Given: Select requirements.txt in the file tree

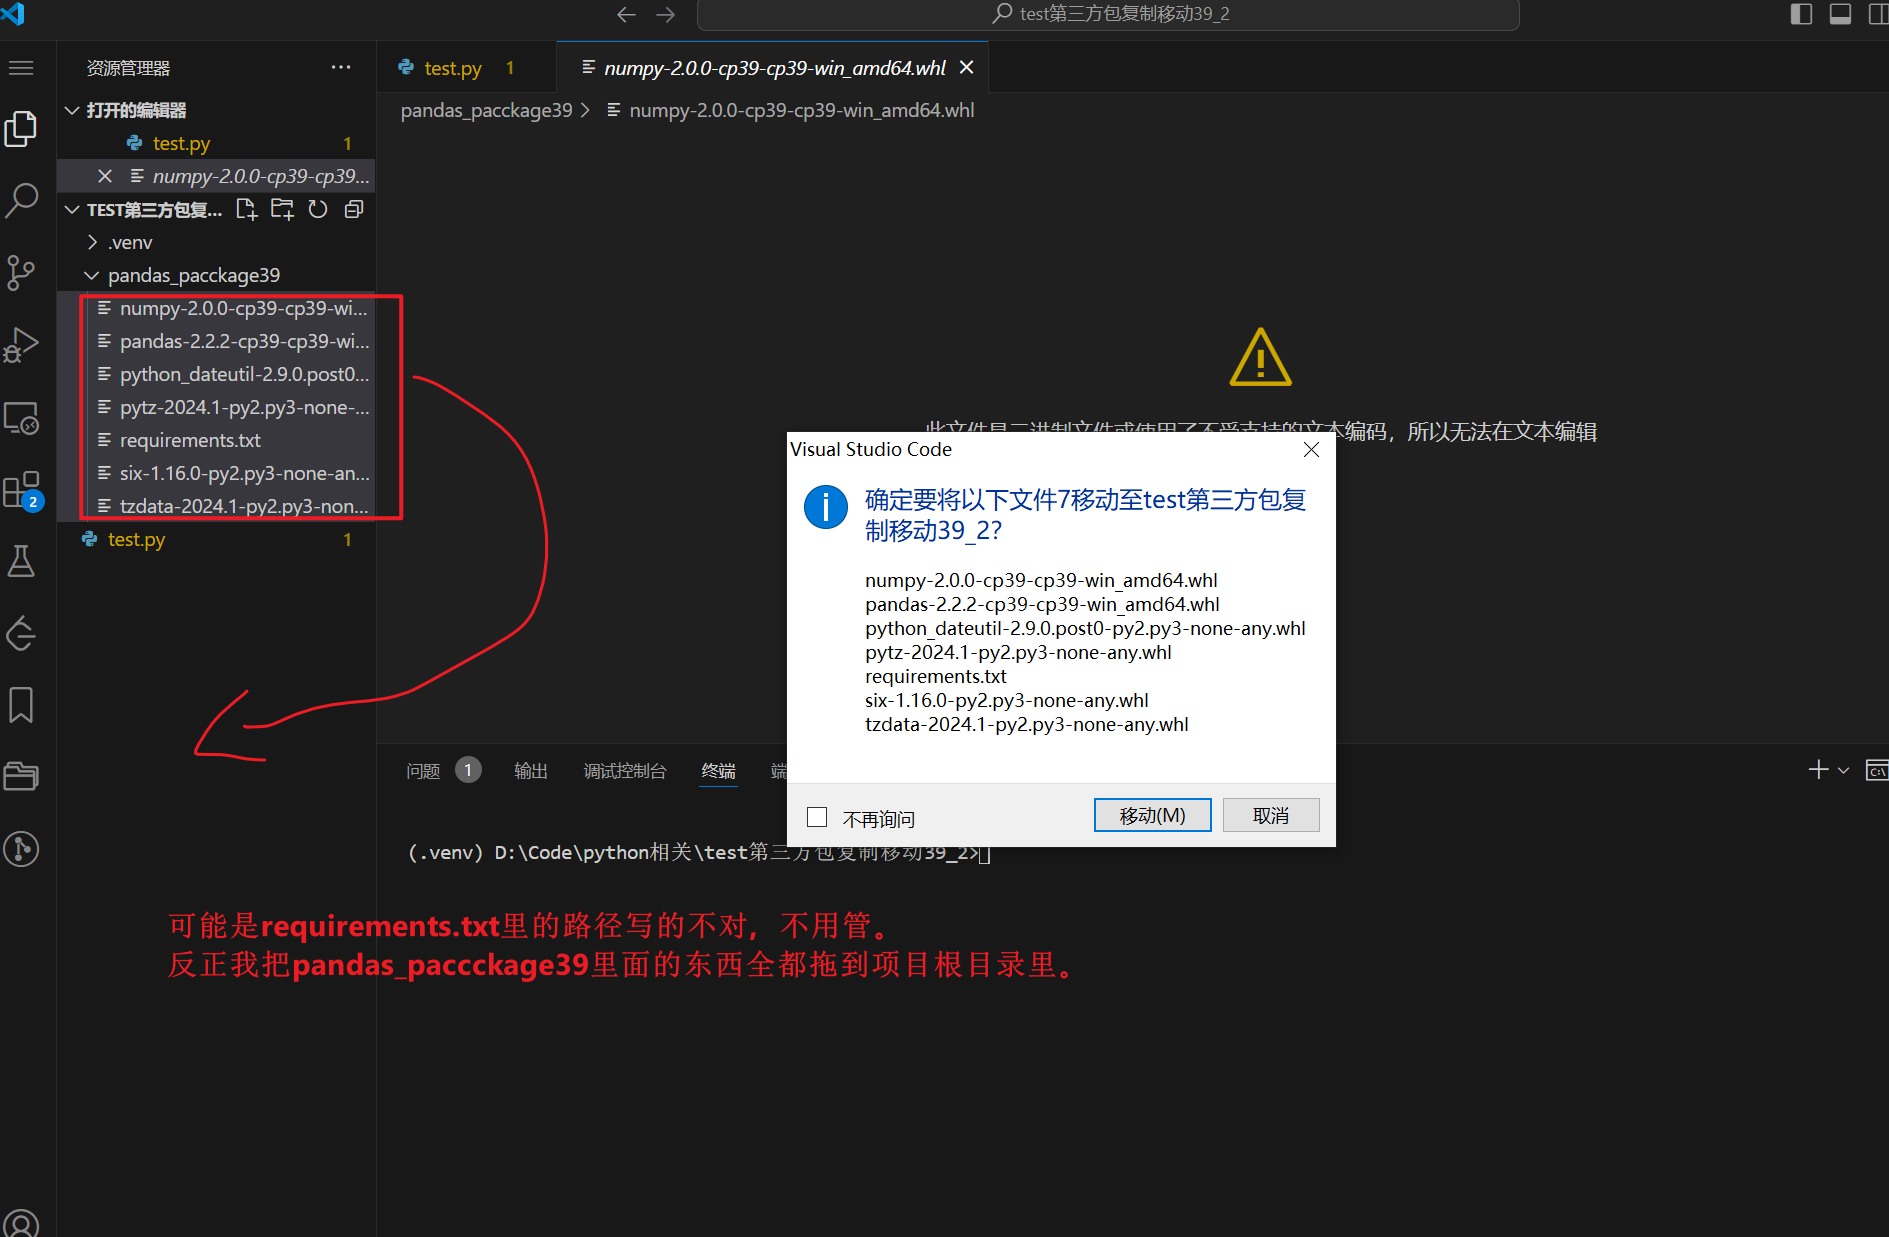Looking at the screenshot, I should pyautogui.click(x=190, y=440).
